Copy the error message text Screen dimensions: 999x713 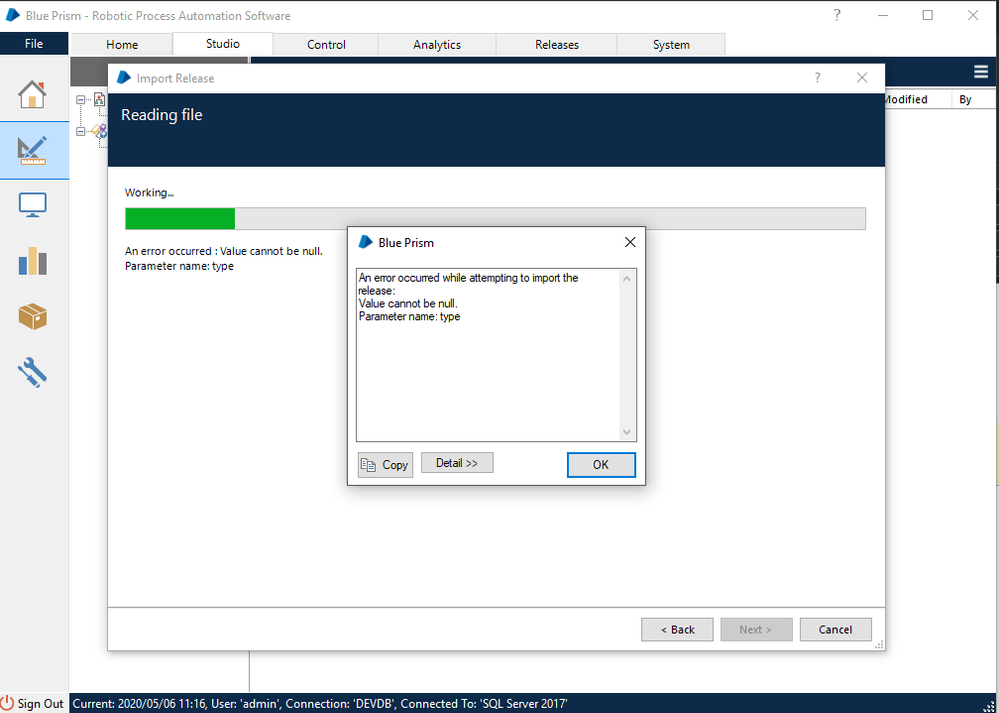[385, 465]
